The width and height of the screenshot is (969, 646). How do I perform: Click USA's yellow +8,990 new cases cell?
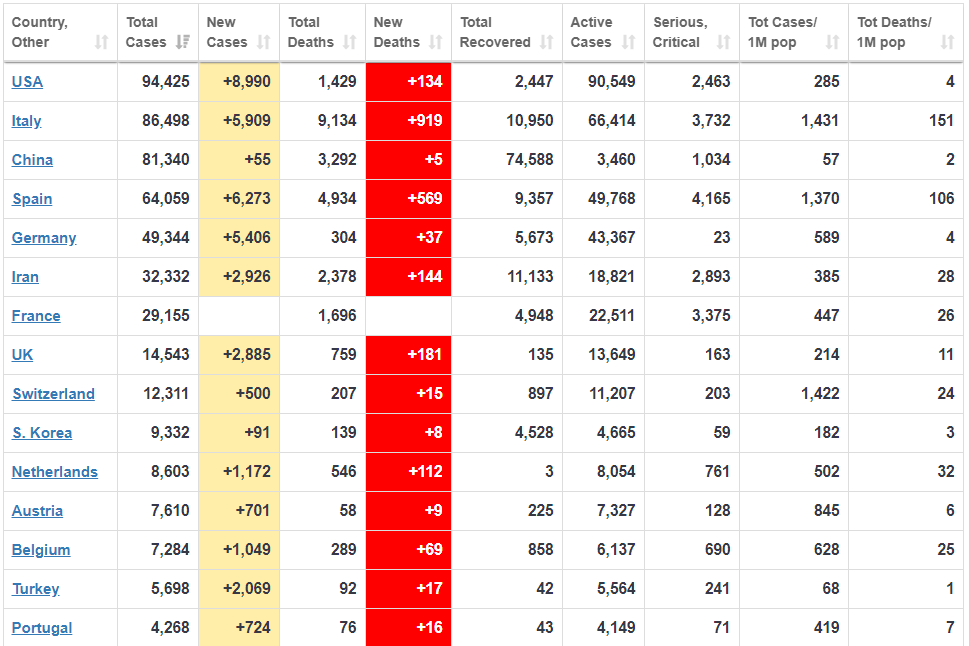pos(239,82)
